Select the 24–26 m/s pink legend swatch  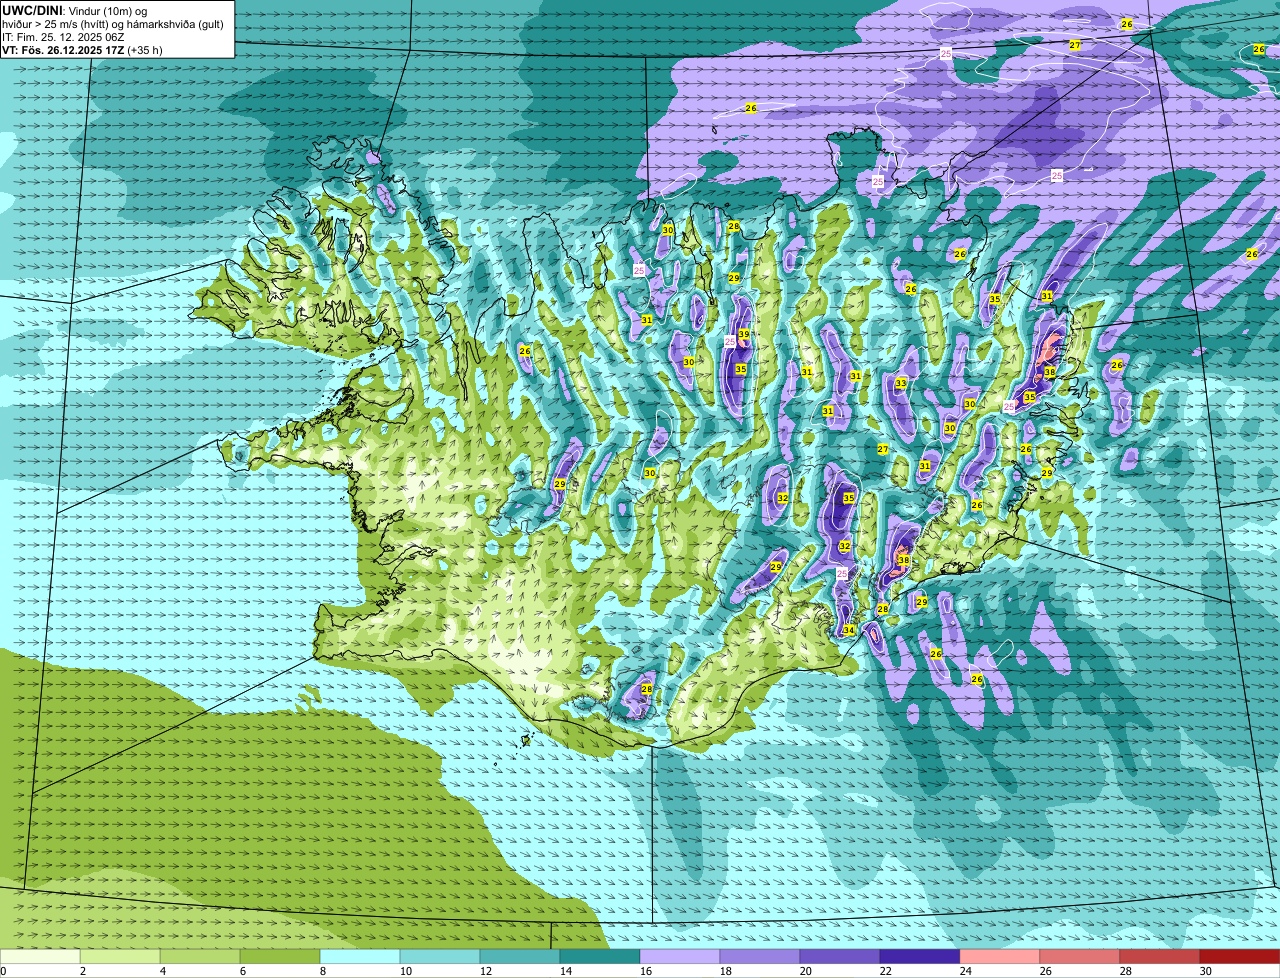coord(1000,957)
